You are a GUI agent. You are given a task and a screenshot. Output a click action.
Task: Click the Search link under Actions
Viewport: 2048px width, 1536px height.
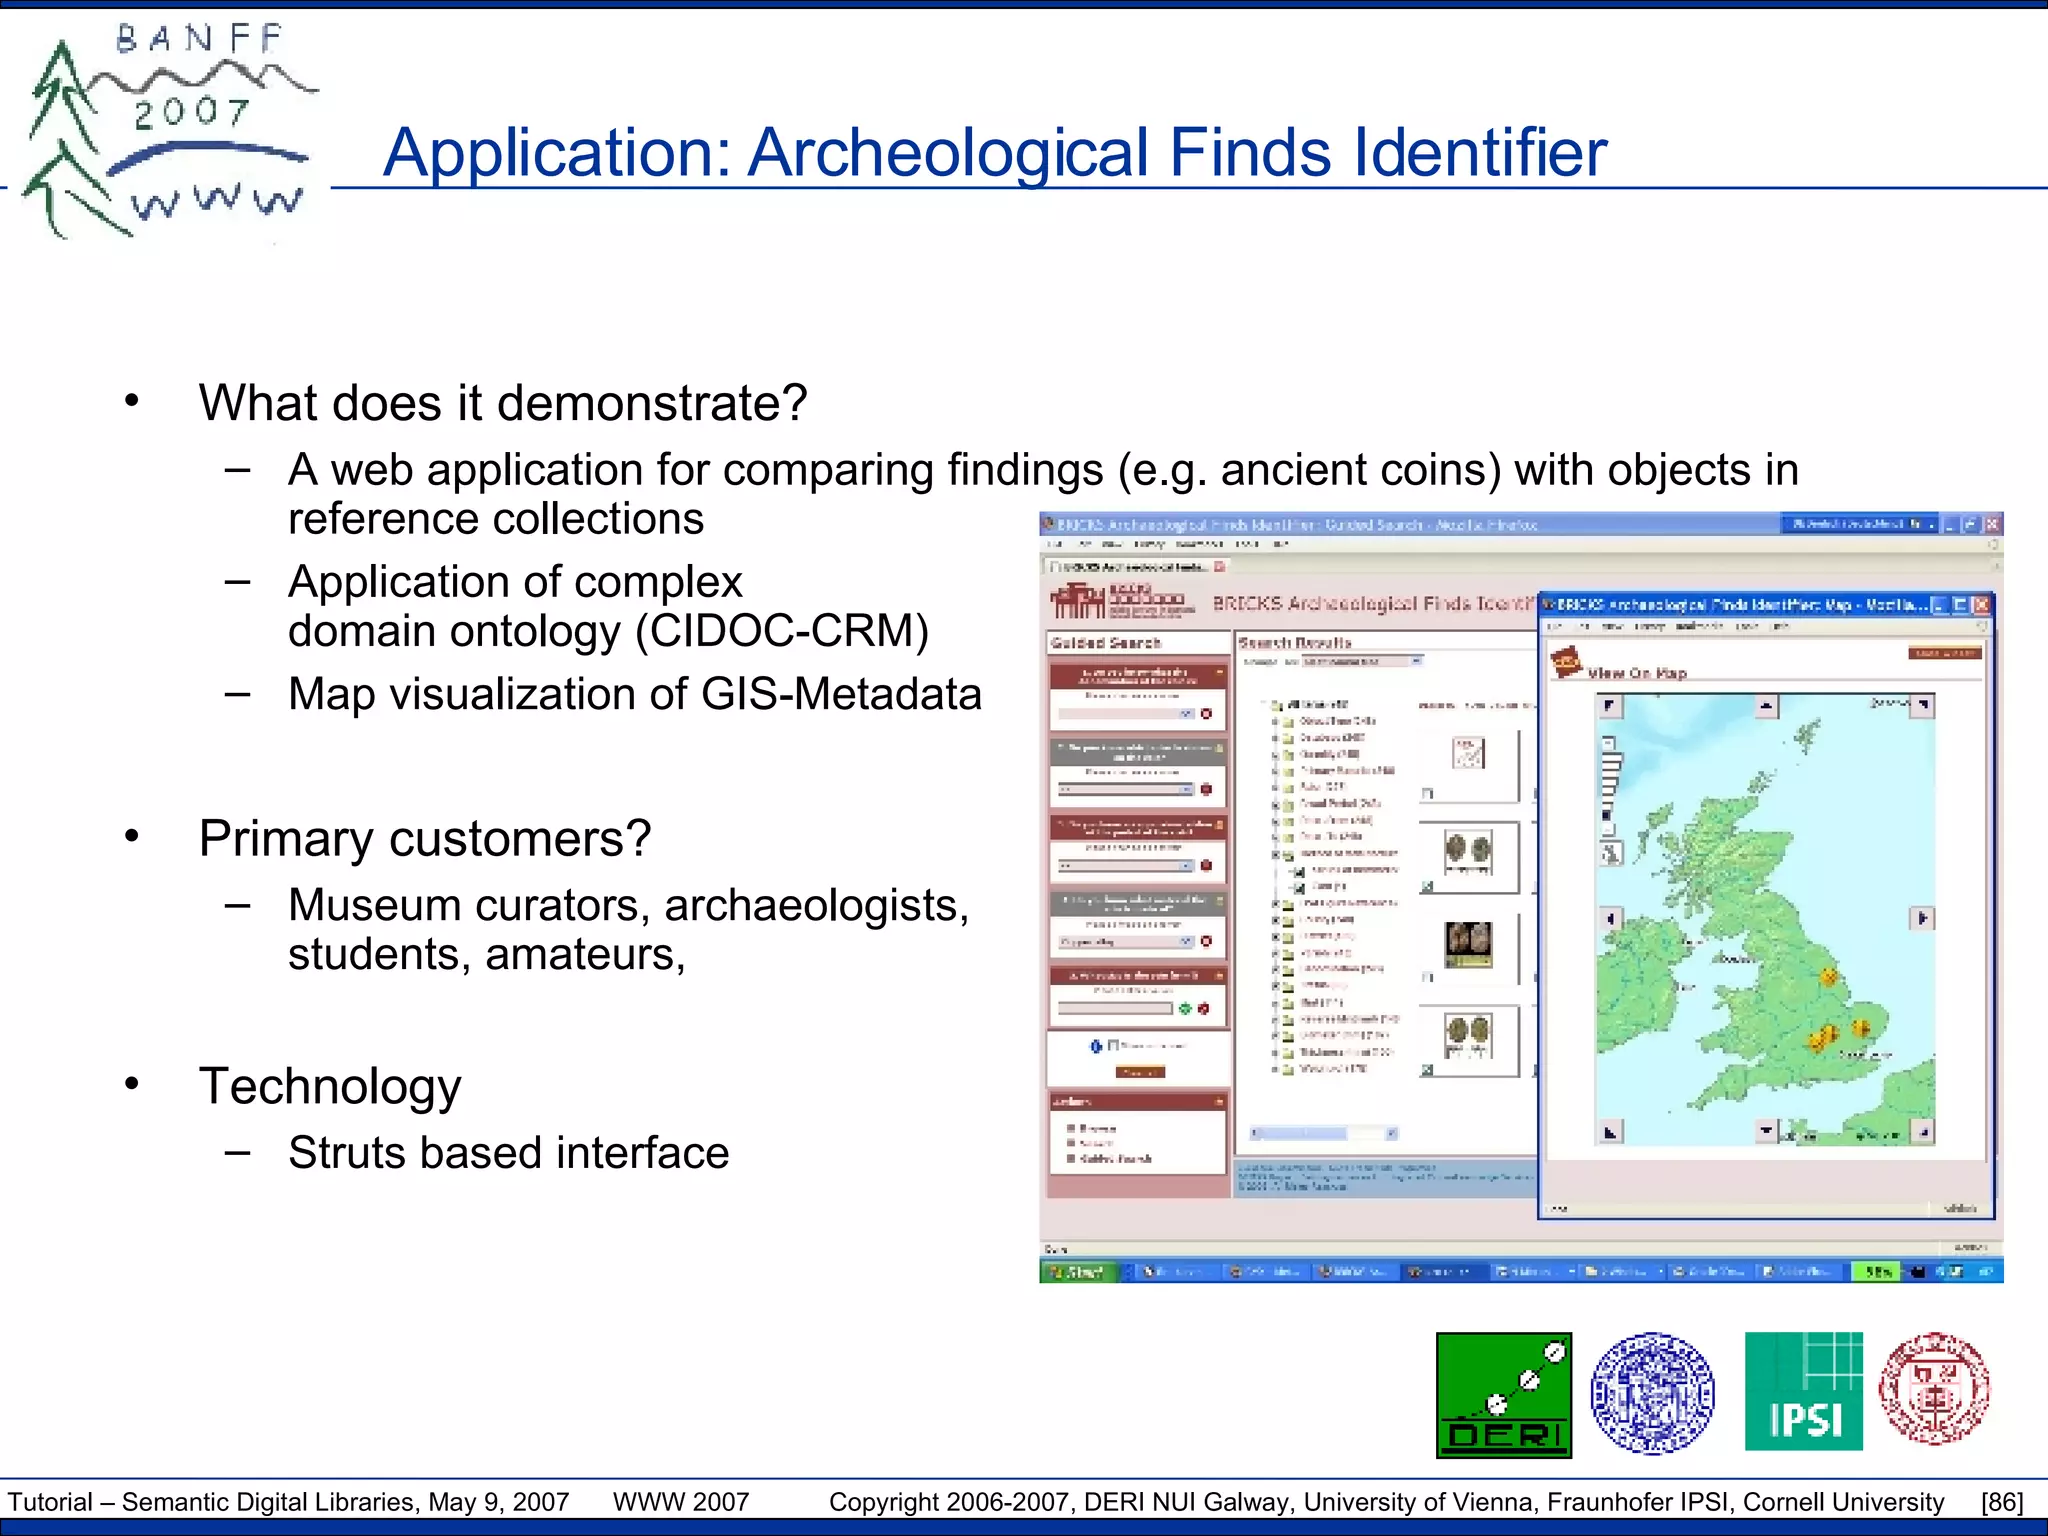point(1097,1142)
